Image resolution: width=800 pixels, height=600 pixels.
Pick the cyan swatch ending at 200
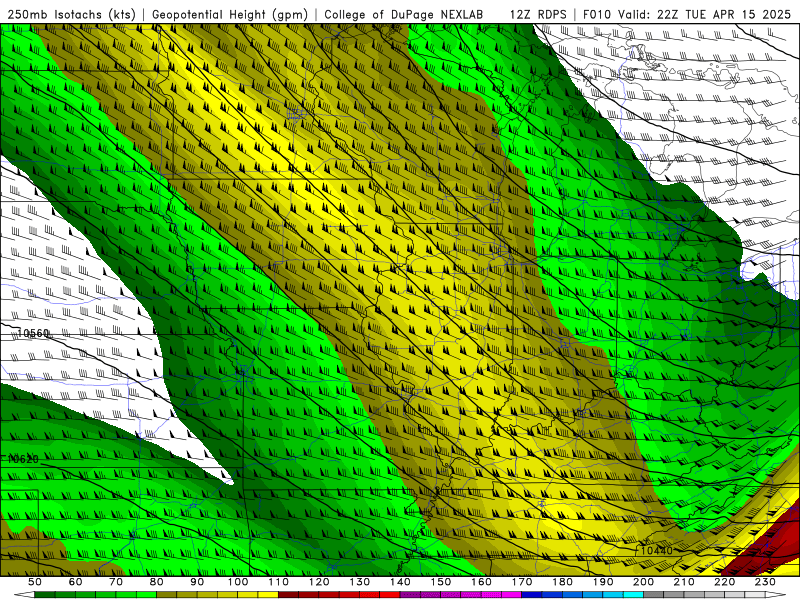tap(633, 595)
